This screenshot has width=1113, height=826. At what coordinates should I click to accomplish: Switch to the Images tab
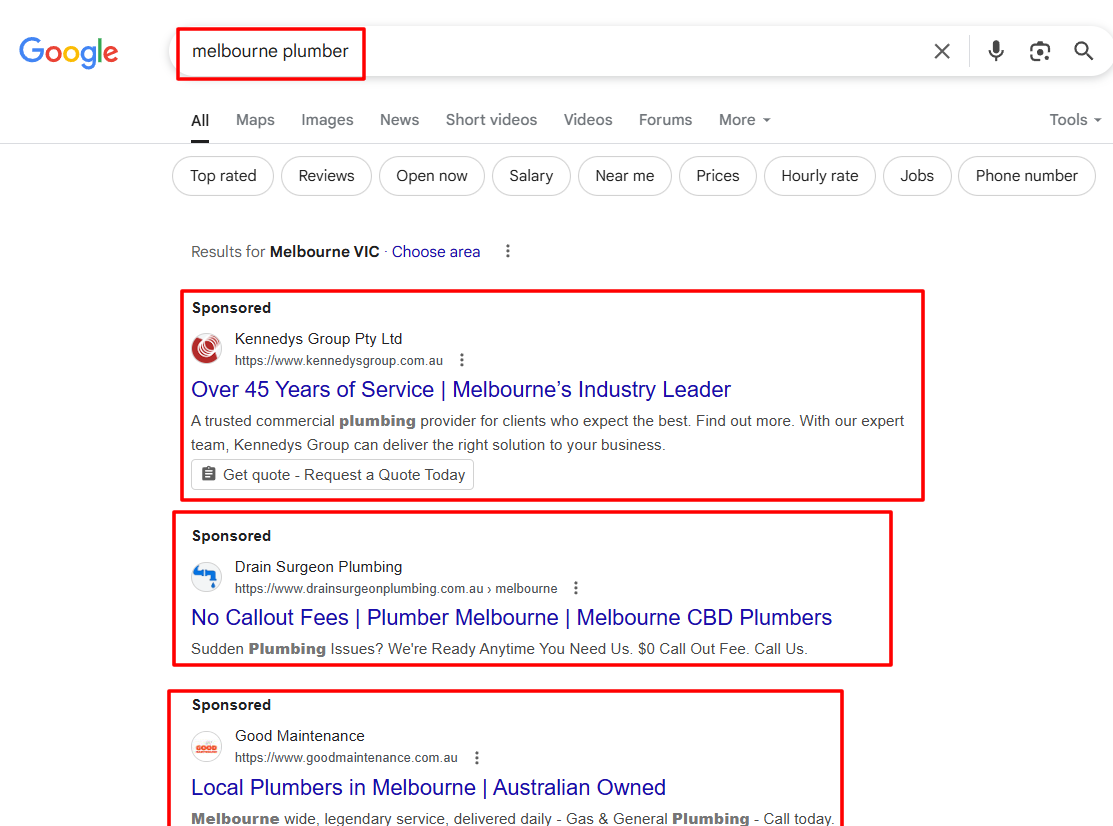point(327,120)
